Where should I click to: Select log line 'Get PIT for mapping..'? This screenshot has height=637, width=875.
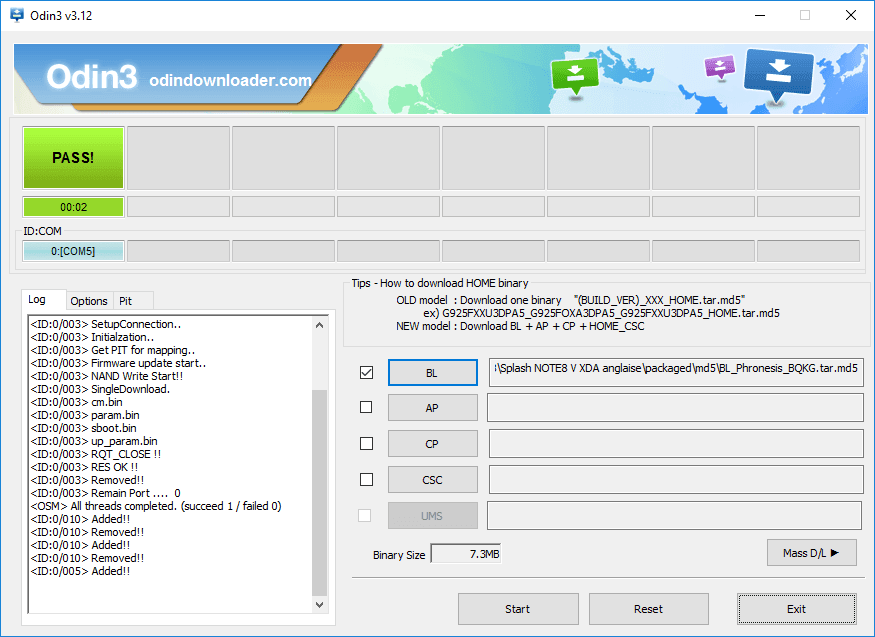[113, 350]
